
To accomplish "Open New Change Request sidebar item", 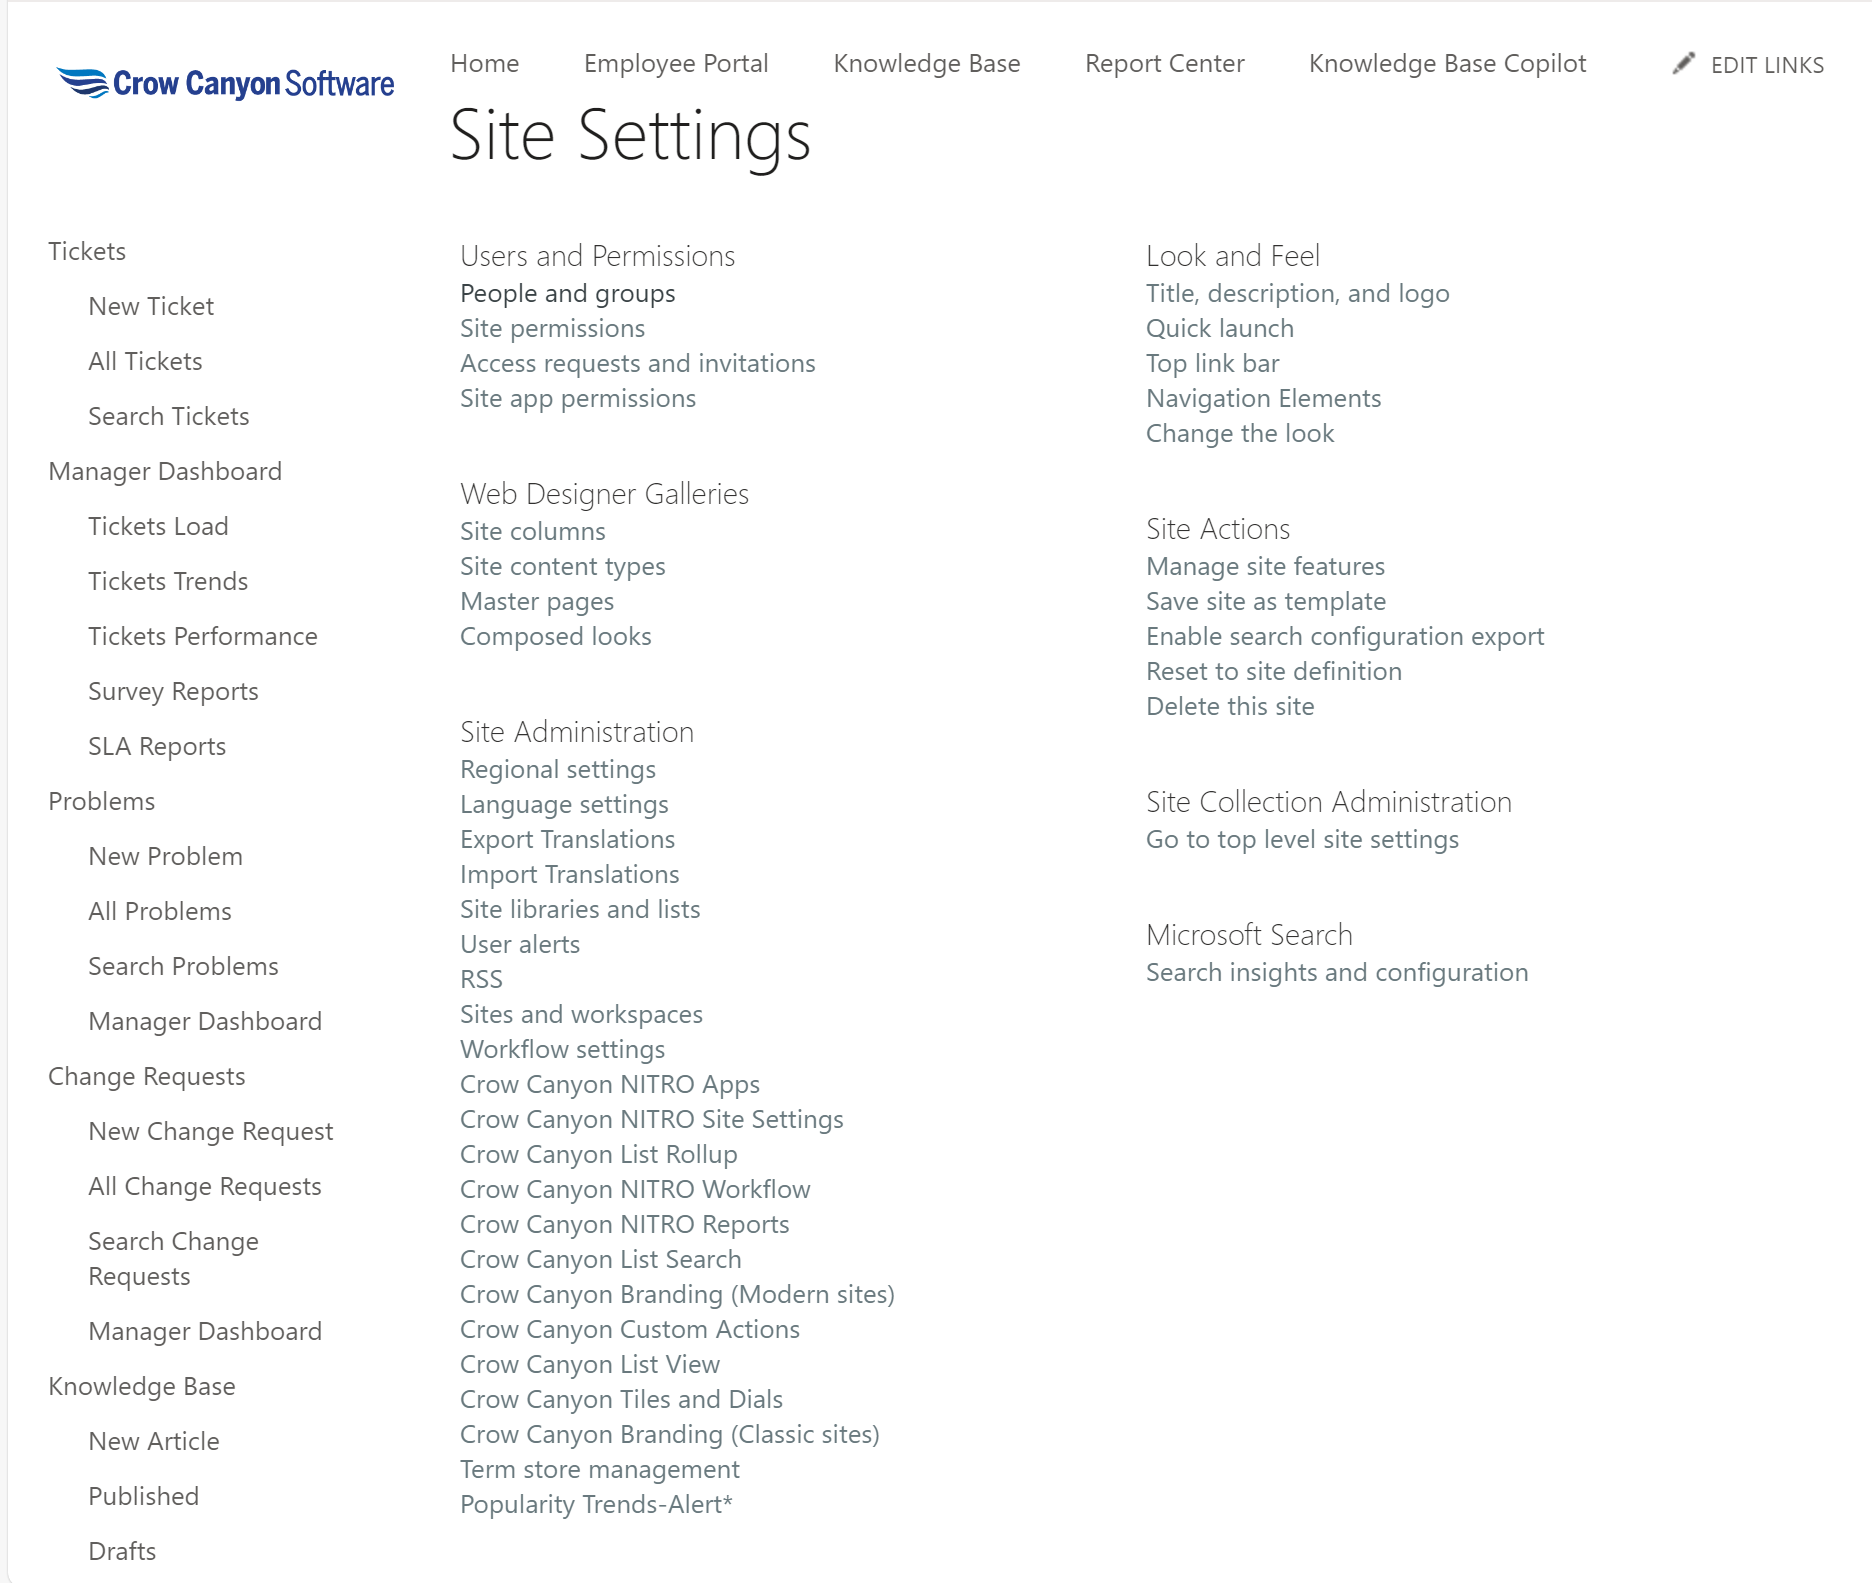I will 210,1132.
